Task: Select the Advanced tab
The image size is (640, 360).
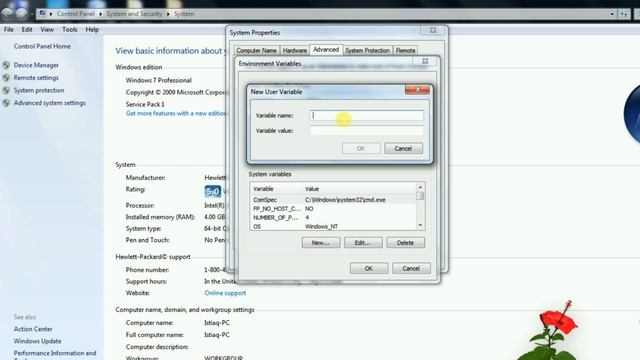Action: pos(326,50)
